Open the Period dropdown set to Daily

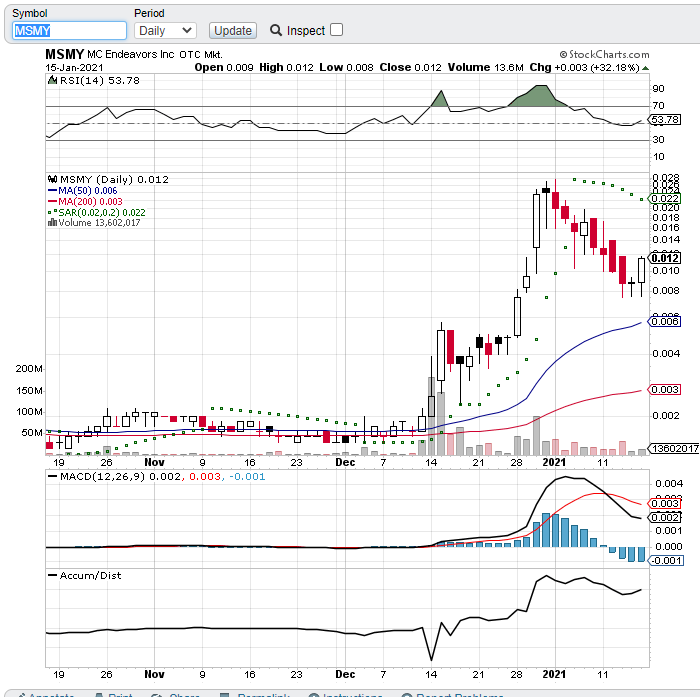(x=165, y=31)
